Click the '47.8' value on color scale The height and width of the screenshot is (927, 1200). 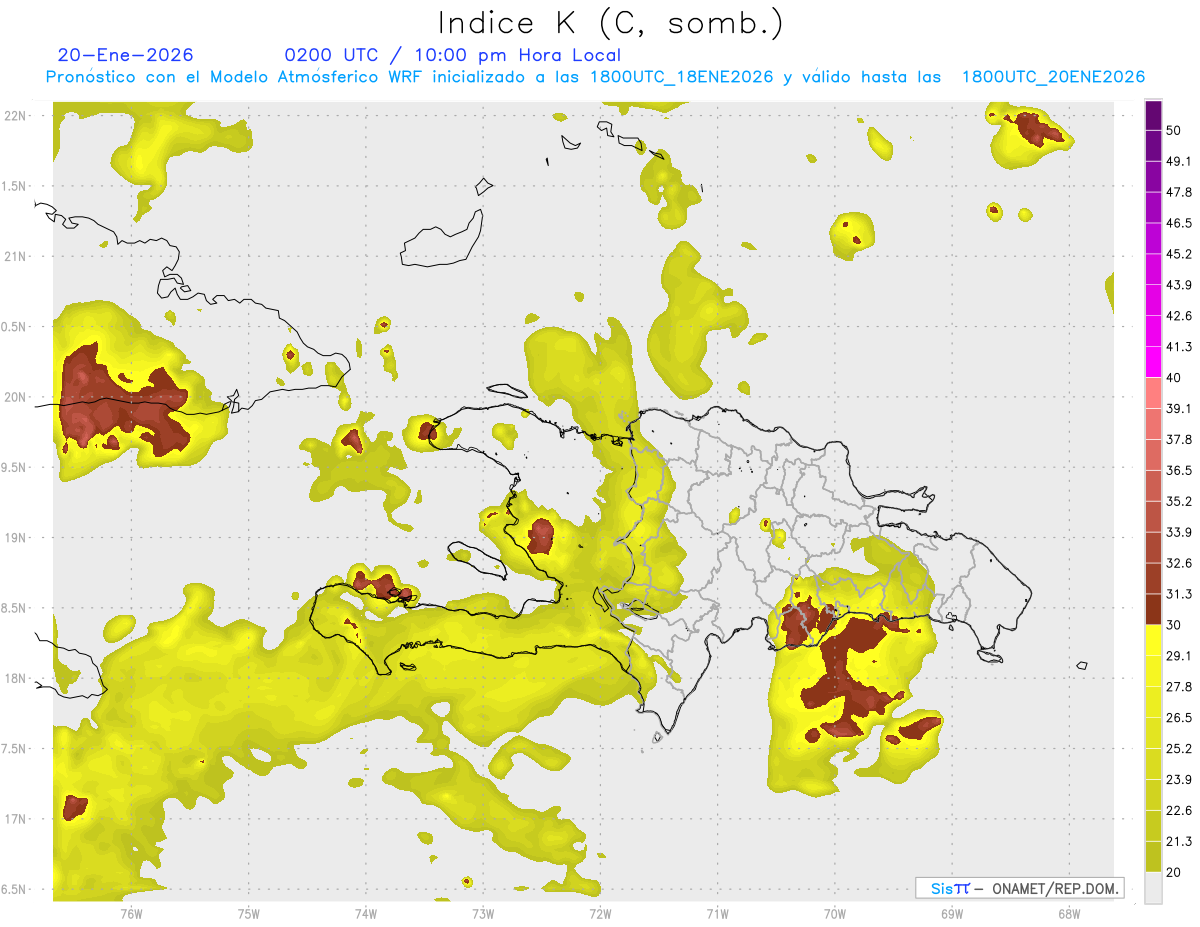[1179, 192]
